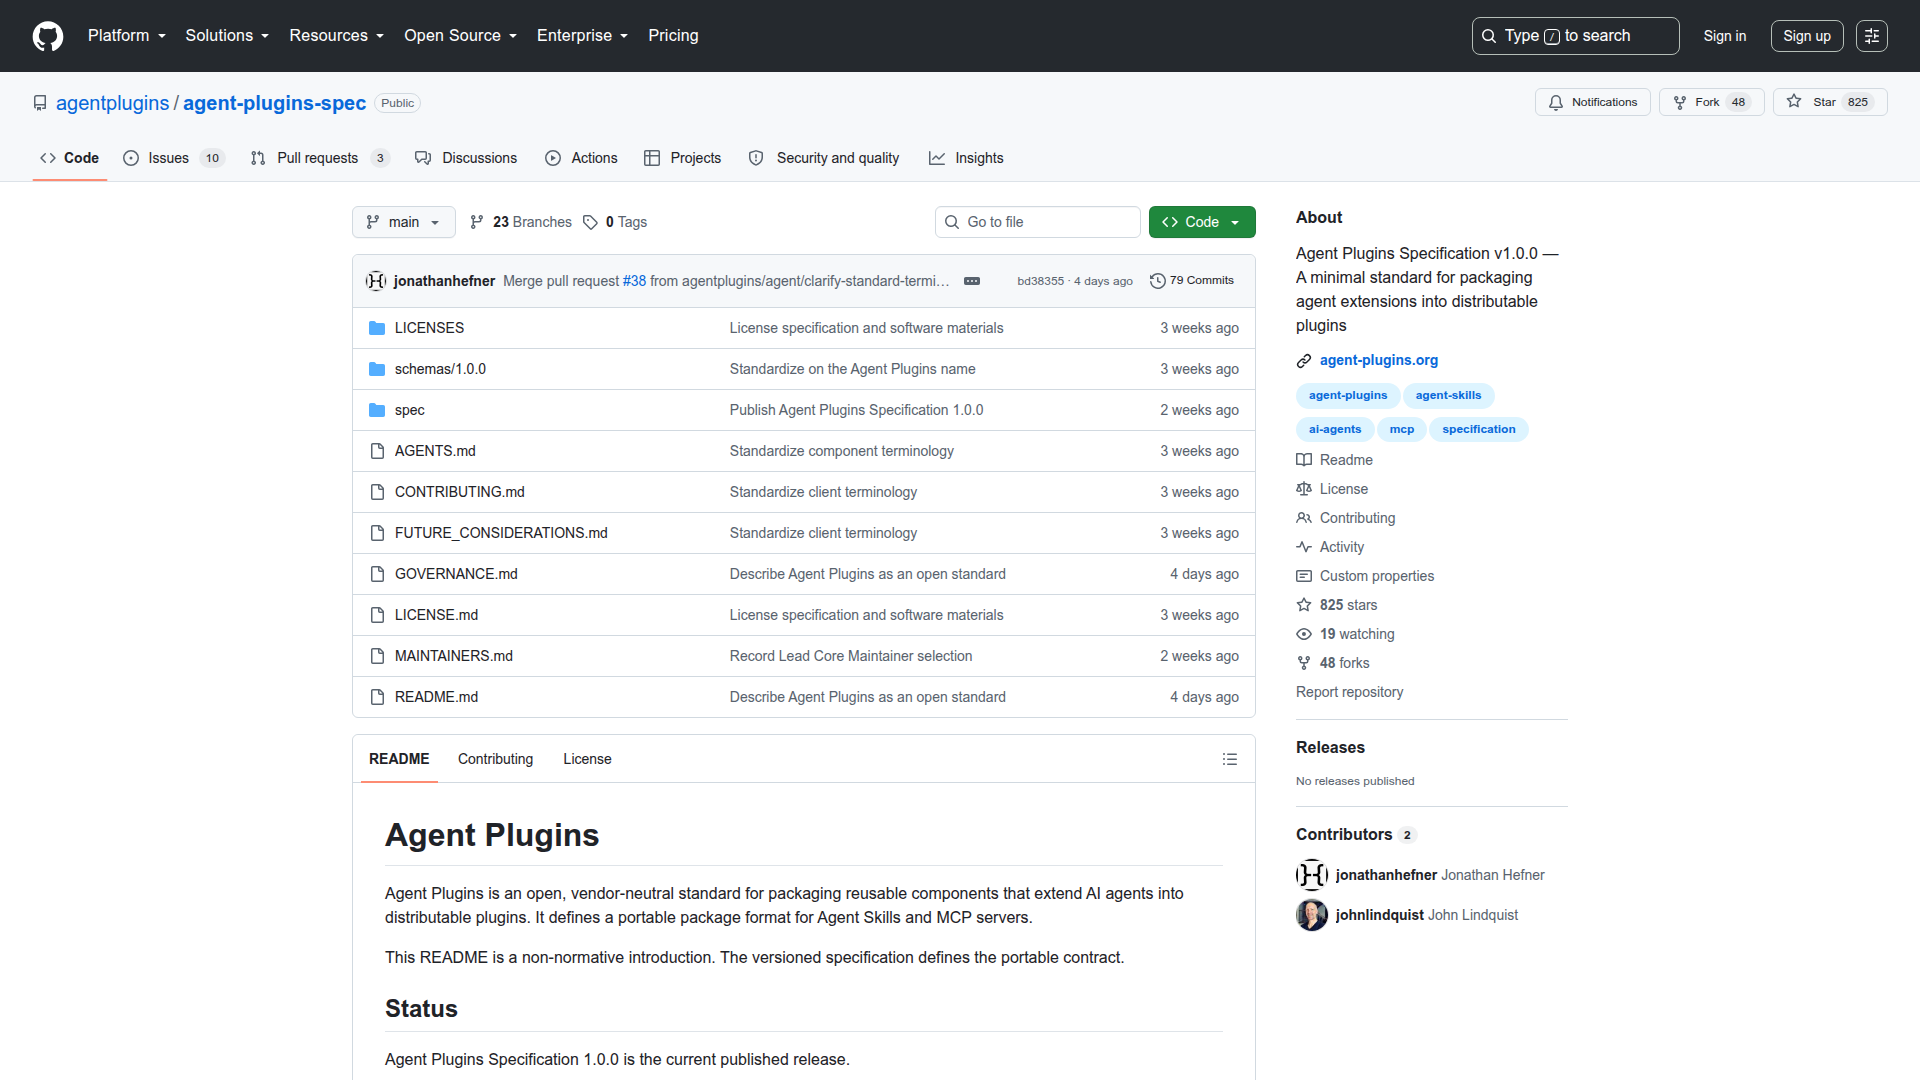Expand the Platform menu
Screen dimensions: 1920x1080
pyautogui.click(x=127, y=36)
